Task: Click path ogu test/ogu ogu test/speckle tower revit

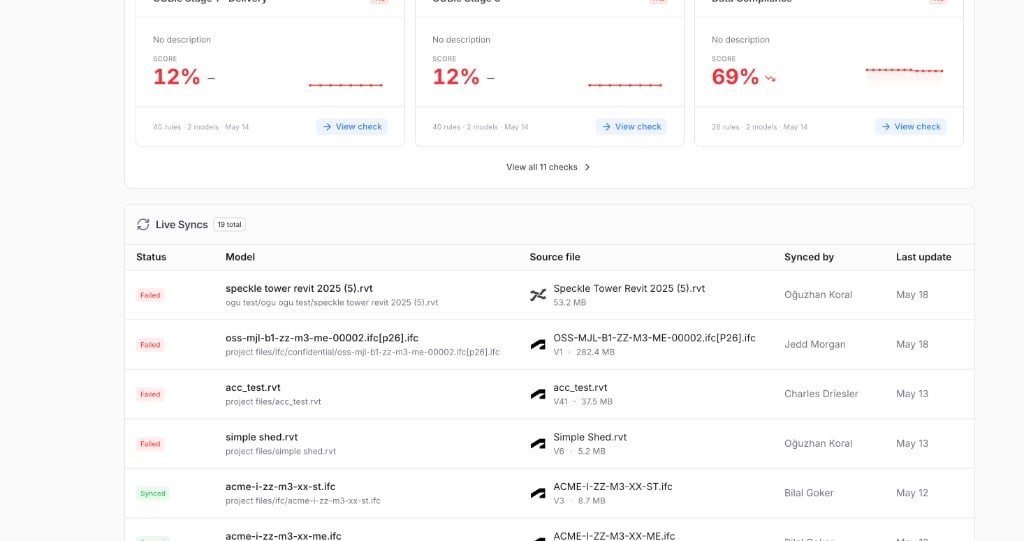Action: click(x=332, y=303)
